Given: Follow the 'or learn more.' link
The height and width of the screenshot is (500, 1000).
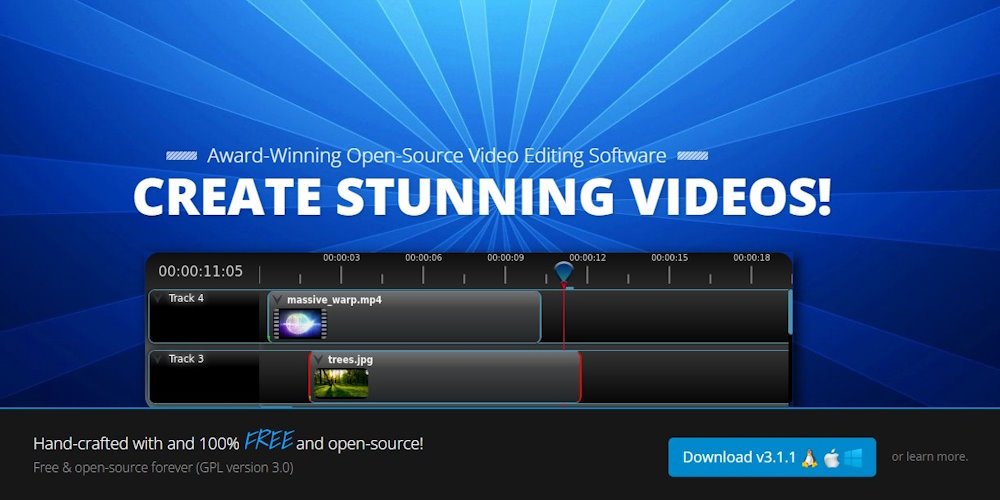Looking at the screenshot, I should [x=930, y=457].
